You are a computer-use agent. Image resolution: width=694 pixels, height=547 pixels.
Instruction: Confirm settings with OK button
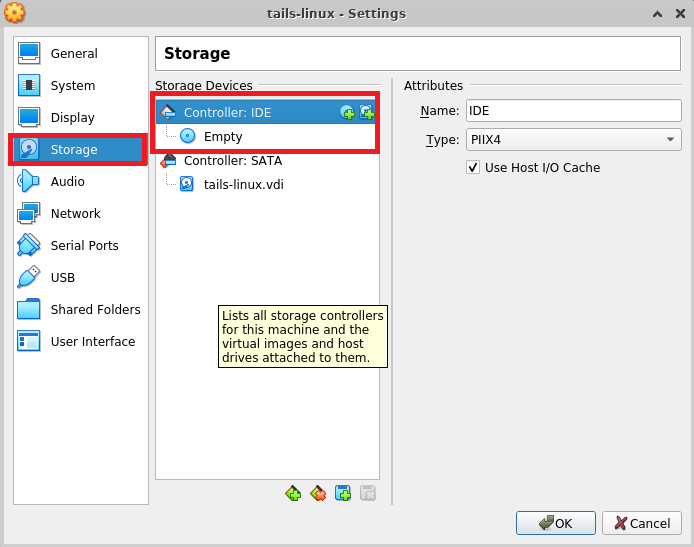pyautogui.click(x=555, y=523)
